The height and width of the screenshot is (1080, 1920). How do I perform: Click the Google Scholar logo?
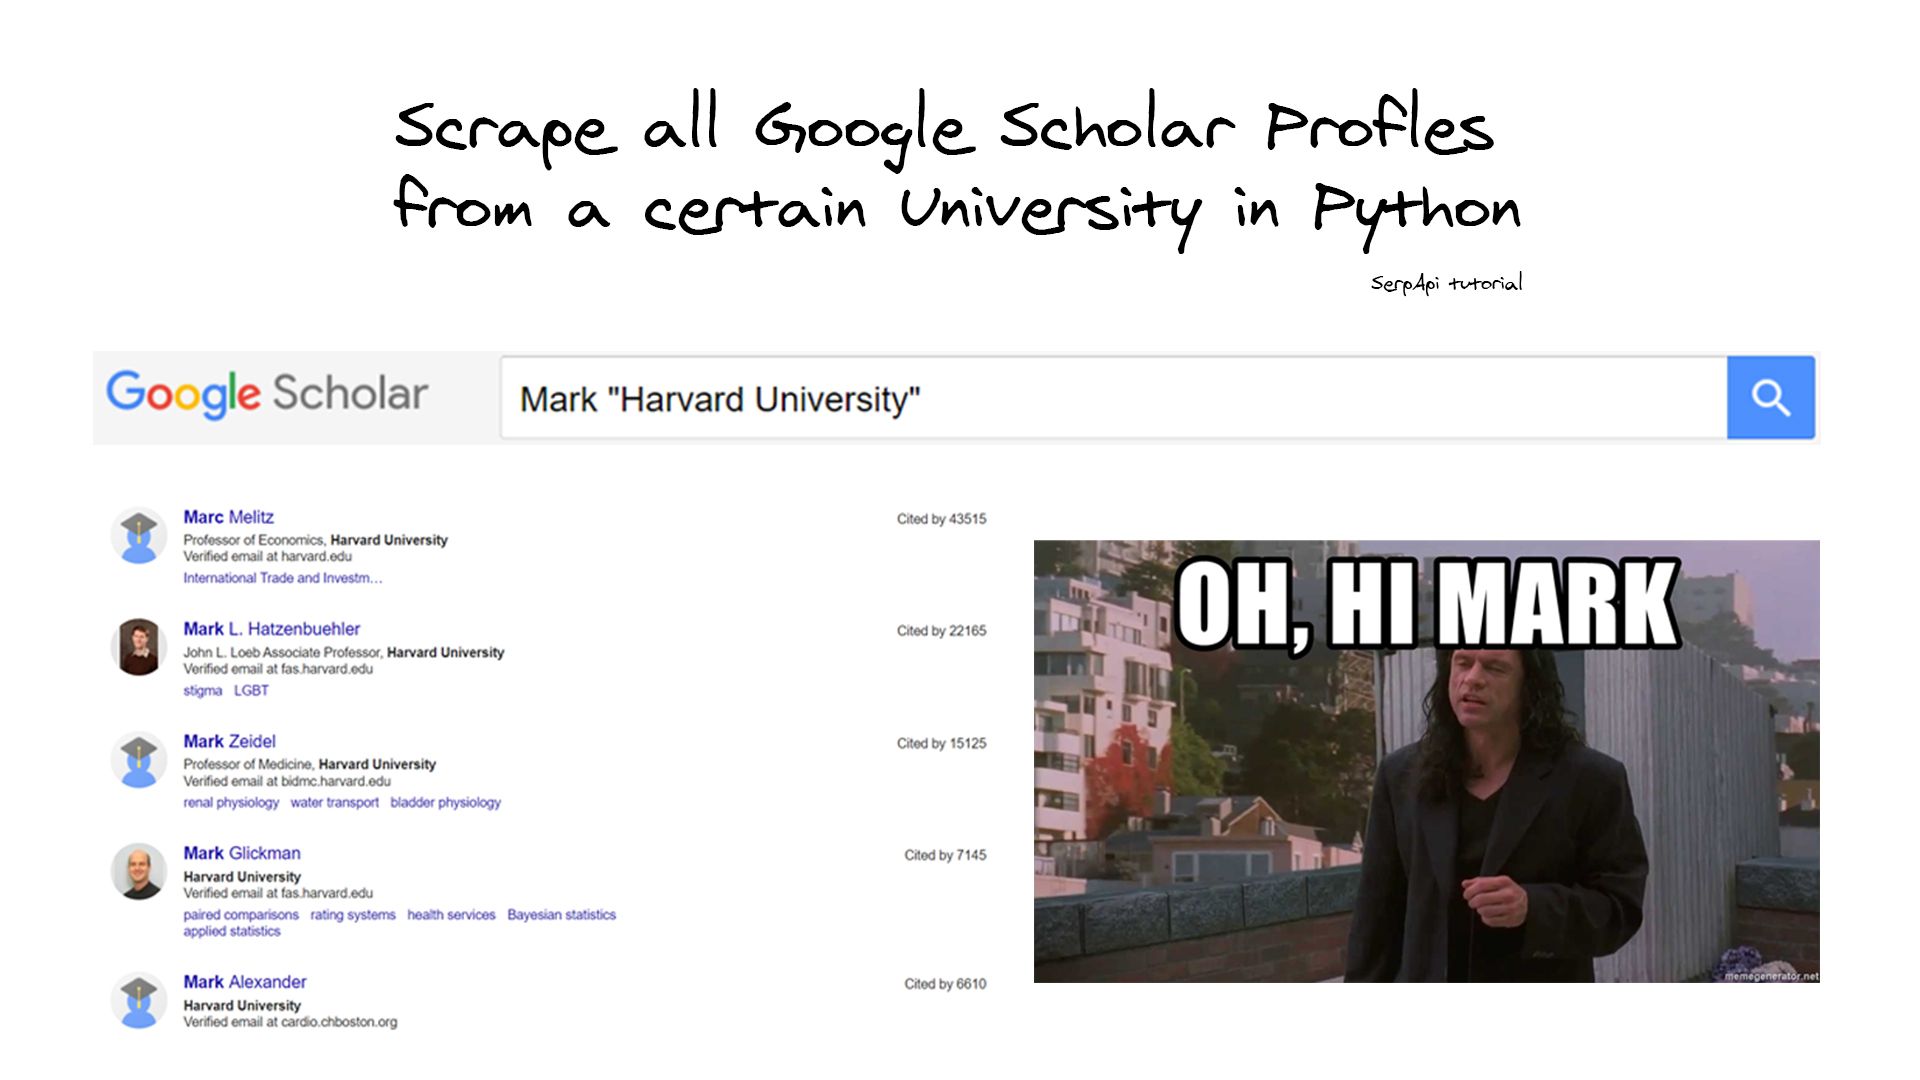(x=266, y=394)
